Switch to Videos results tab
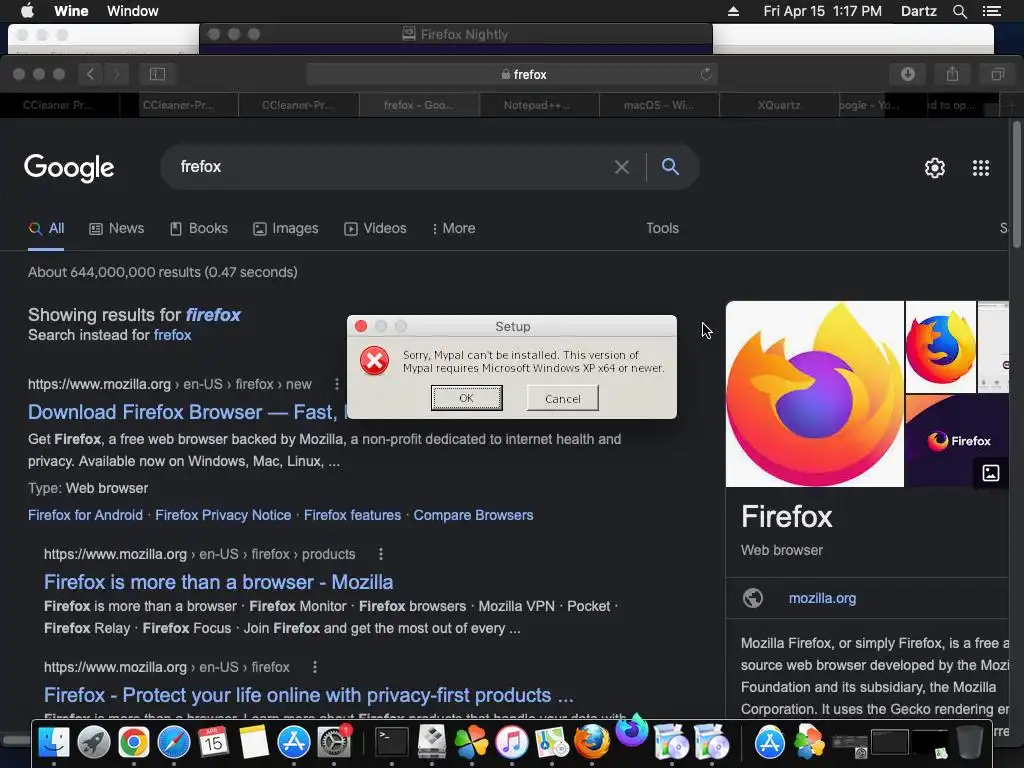The height and width of the screenshot is (768, 1024). (x=375, y=229)
